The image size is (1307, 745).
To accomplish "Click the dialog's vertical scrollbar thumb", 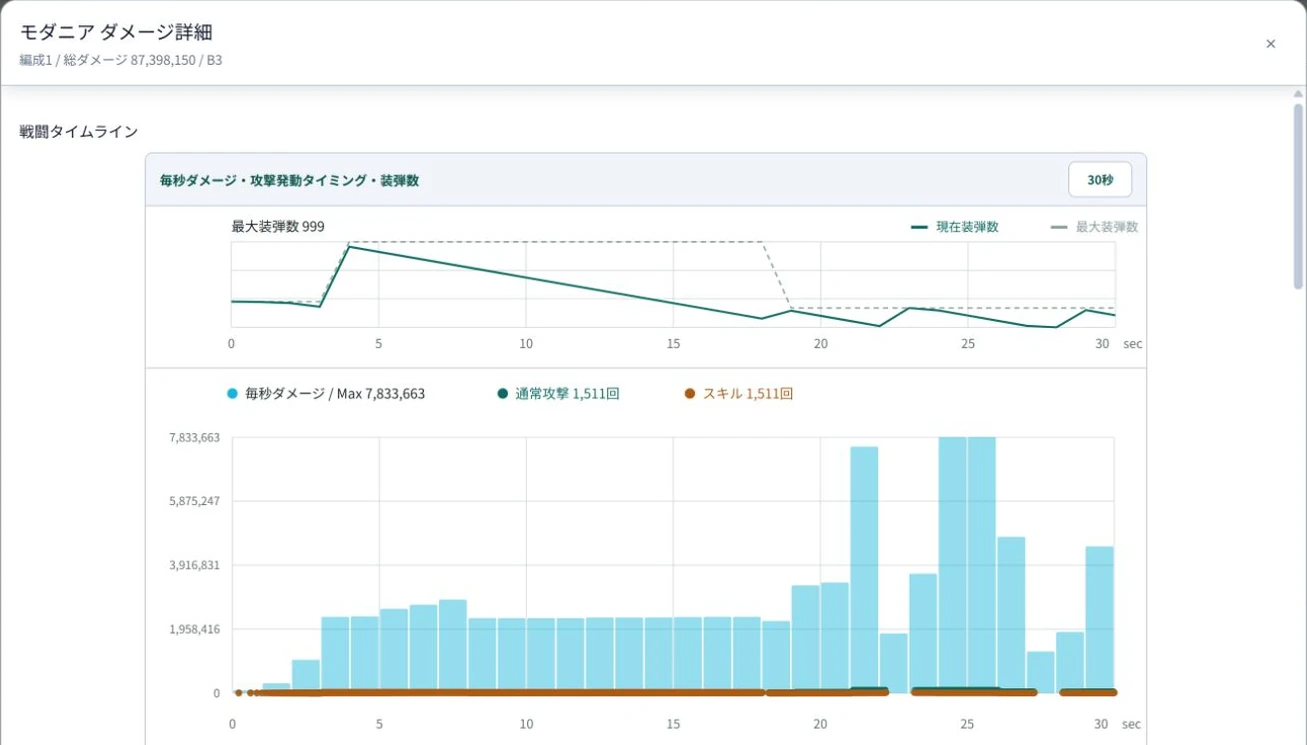I will [x=1298, y=196].
